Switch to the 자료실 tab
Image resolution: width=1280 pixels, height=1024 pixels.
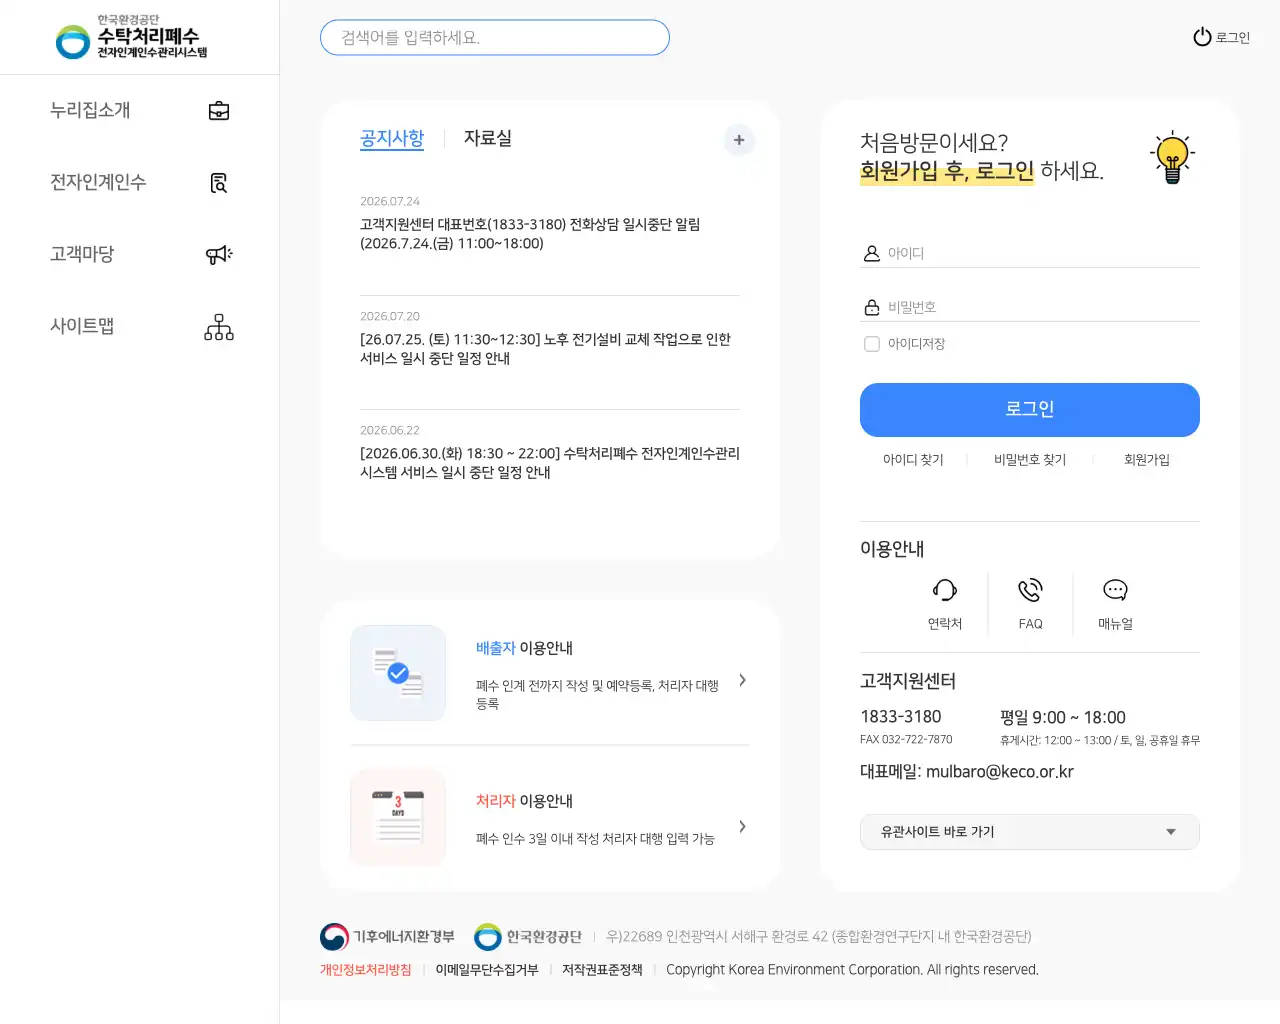pyautogui.click(x=488, y=138)
